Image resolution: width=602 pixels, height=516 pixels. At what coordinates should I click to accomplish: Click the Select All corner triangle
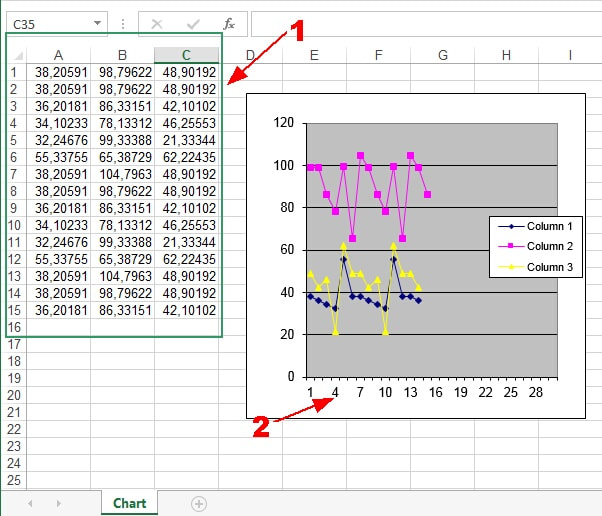18,56
